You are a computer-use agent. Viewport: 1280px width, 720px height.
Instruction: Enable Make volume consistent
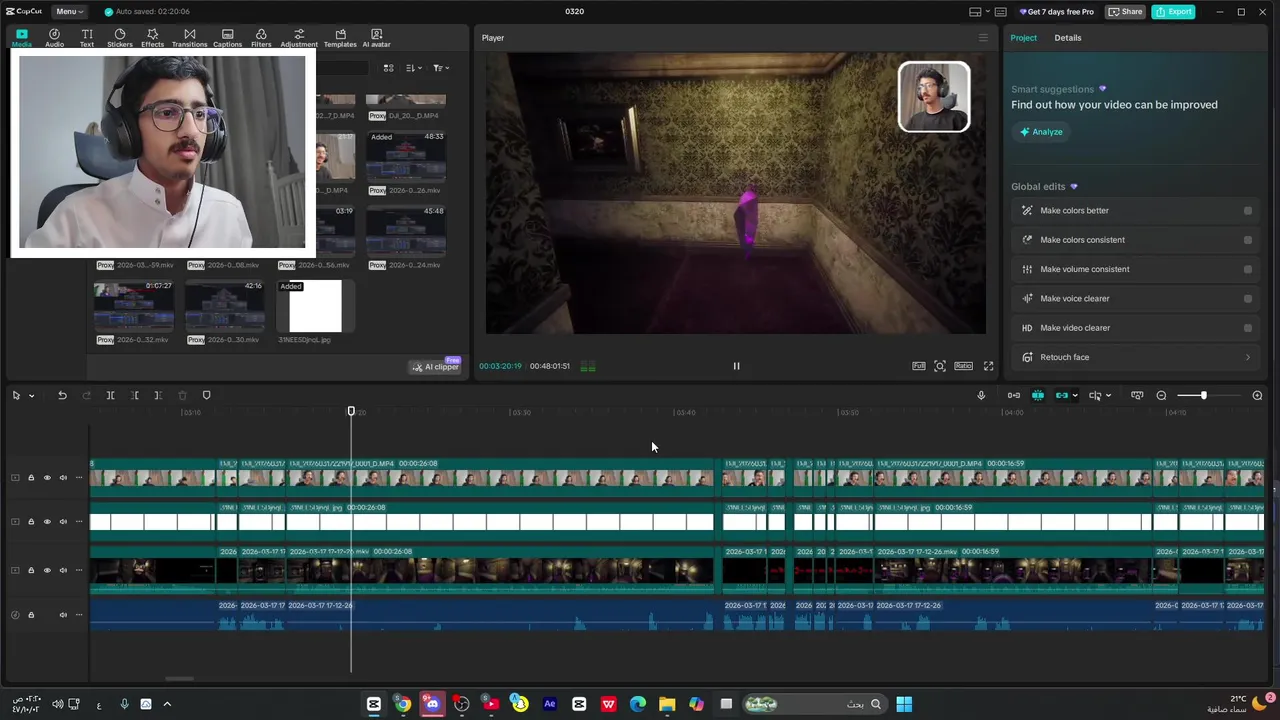(x=1247, y=269)
